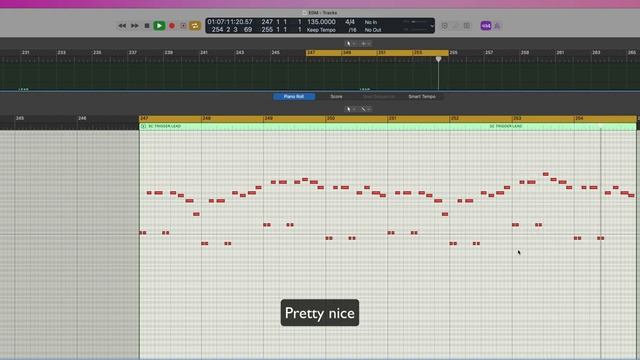Image resolution: width=640 pixels, height=360 pixels.
Task: Click the SMPTE time display 01:07:11:20.57
Action: point(230,22)
